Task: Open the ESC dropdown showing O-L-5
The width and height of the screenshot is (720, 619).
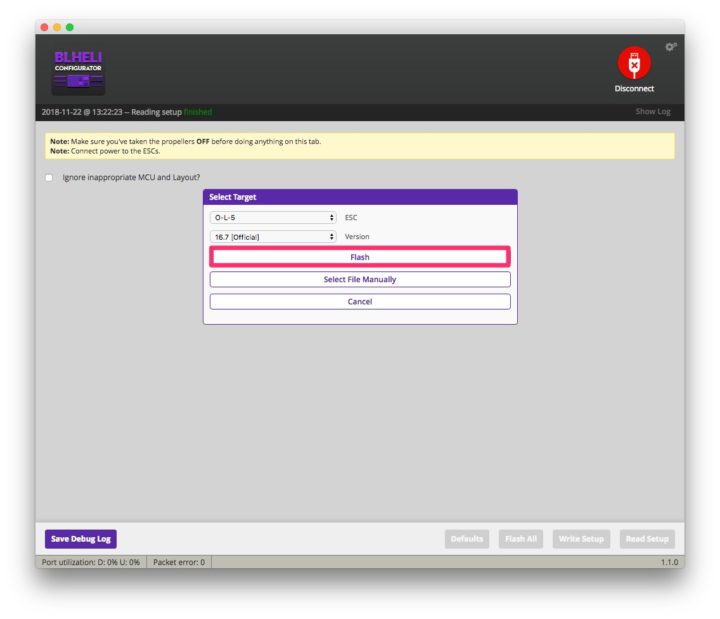Action: click(273, 217)
